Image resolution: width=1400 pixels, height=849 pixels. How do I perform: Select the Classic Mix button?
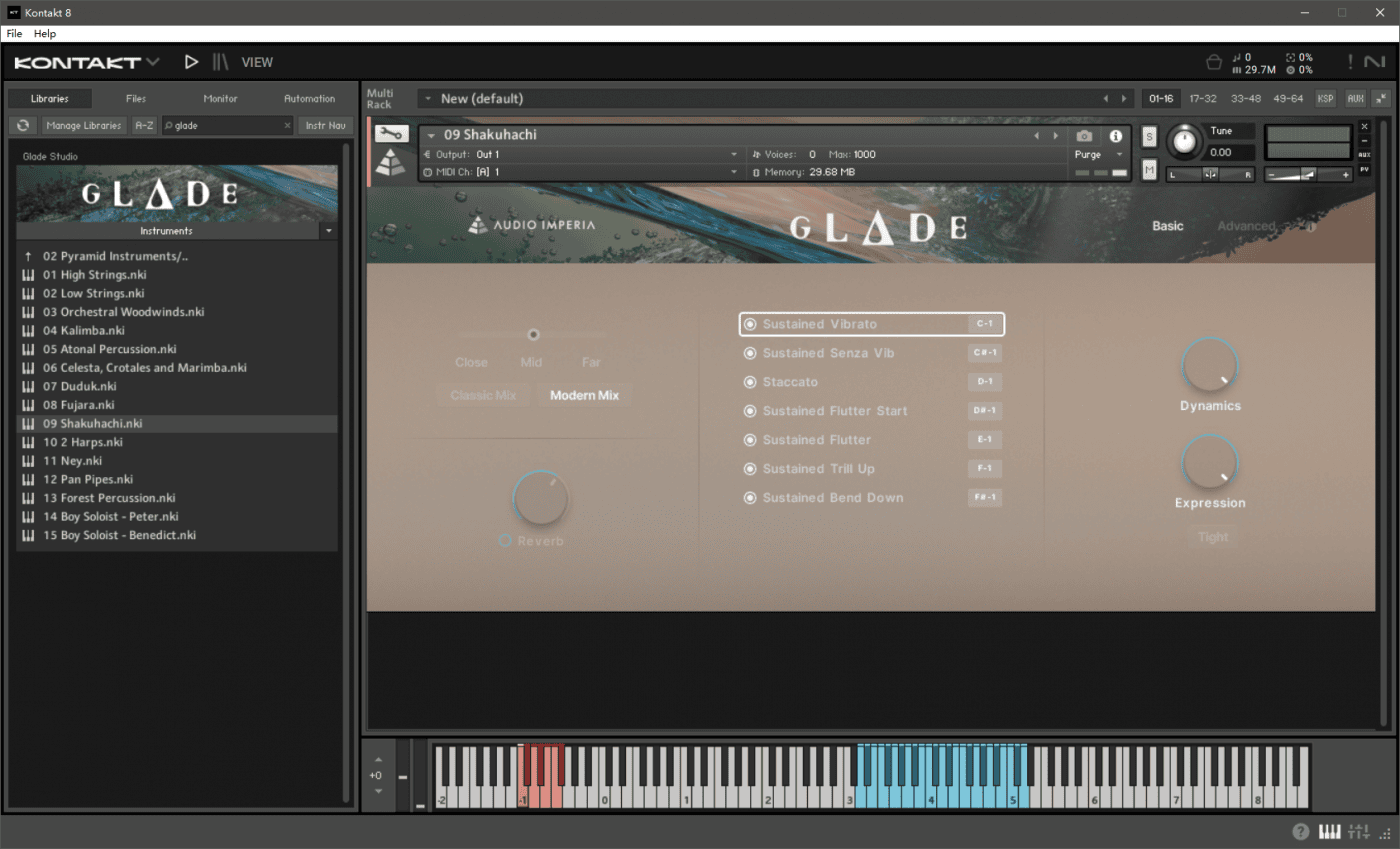tap(483, 395)
